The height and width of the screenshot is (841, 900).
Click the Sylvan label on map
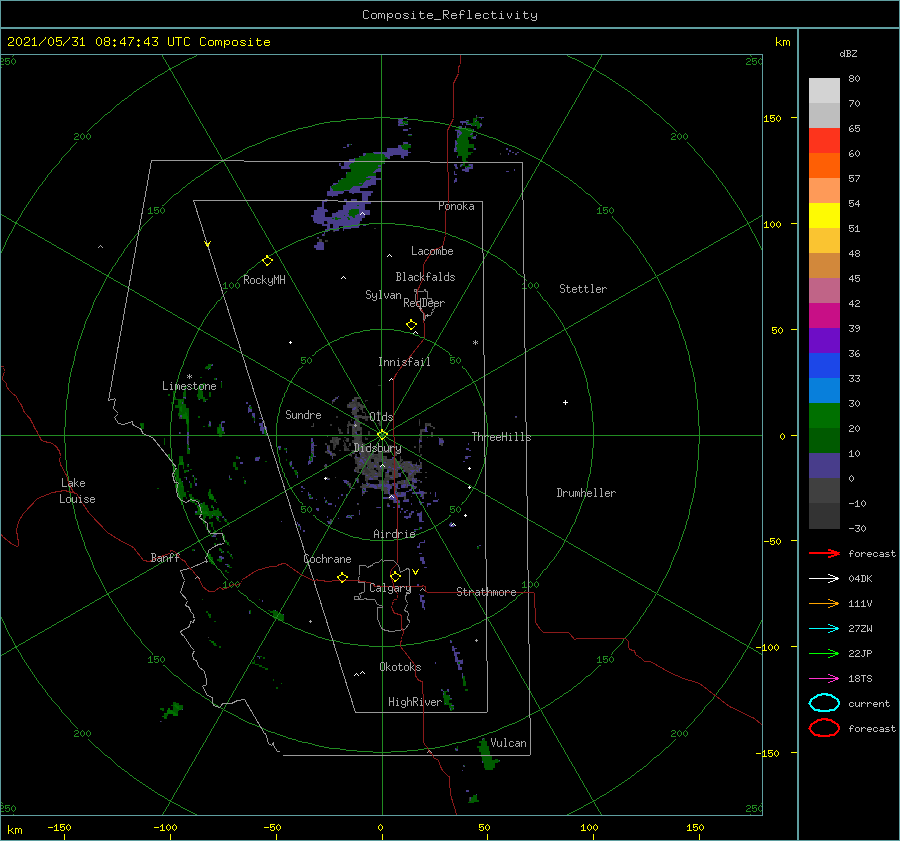tap(383, 295)
